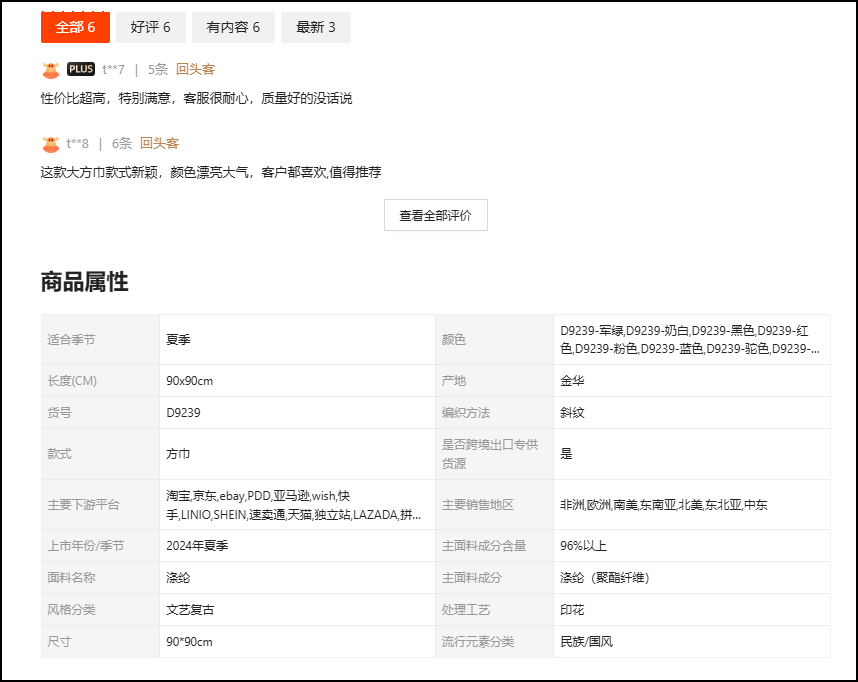Click the 商品属性 section heading

point(84,282)
